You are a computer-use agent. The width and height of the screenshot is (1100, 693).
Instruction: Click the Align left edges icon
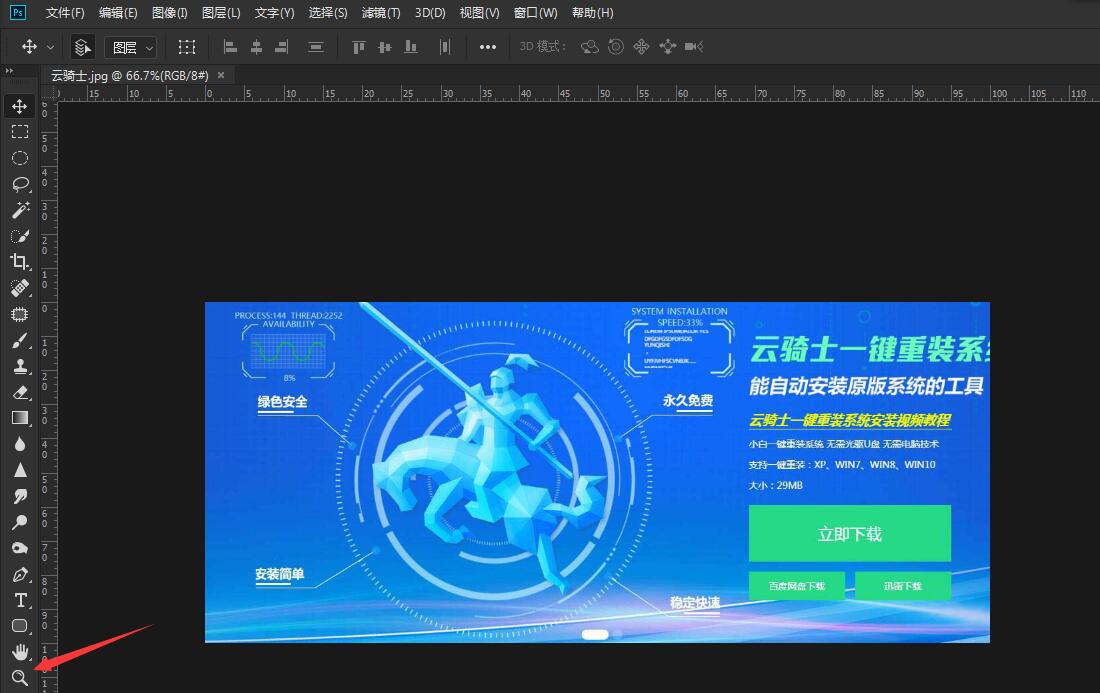click(229, 46)
